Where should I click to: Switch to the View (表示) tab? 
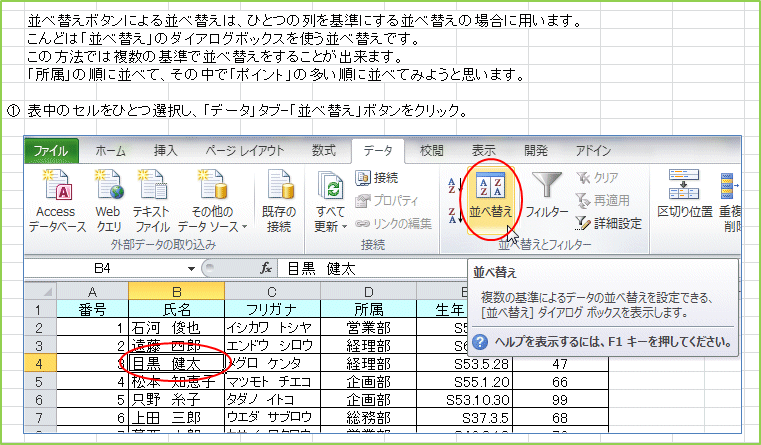(x=483, y=151)
